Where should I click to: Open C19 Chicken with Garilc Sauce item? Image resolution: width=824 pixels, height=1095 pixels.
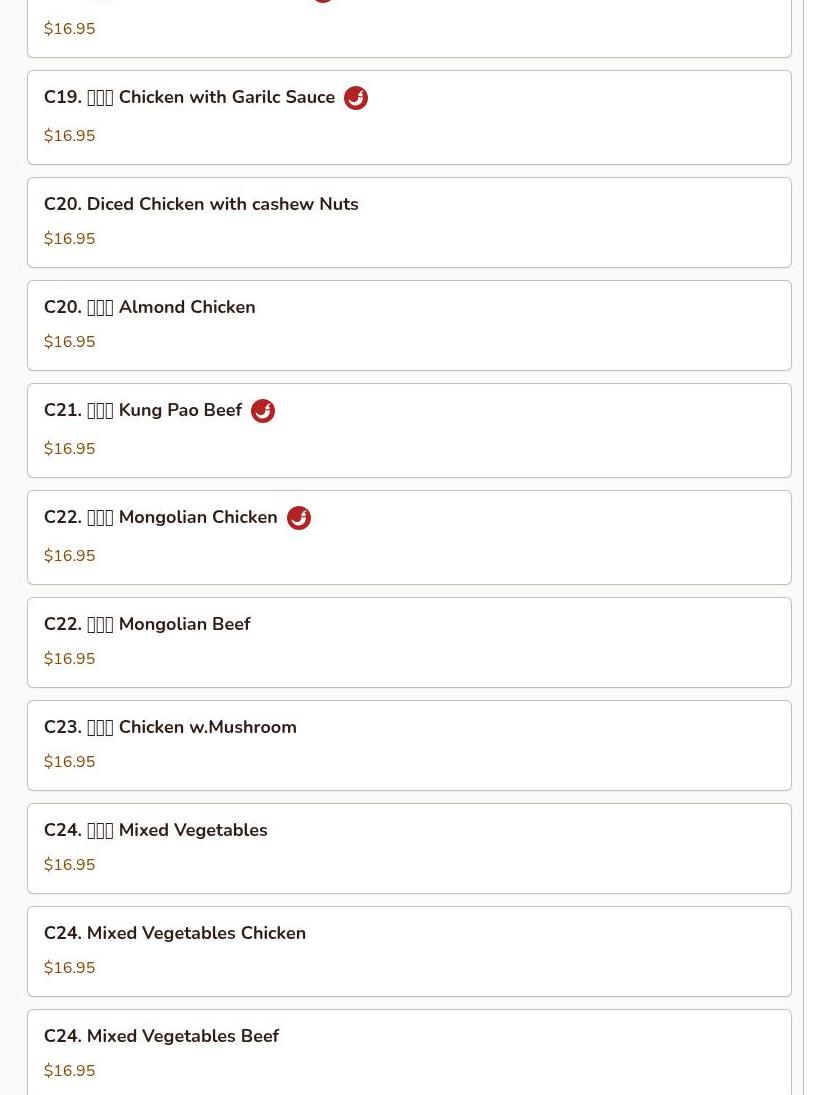tap(409, 117)
